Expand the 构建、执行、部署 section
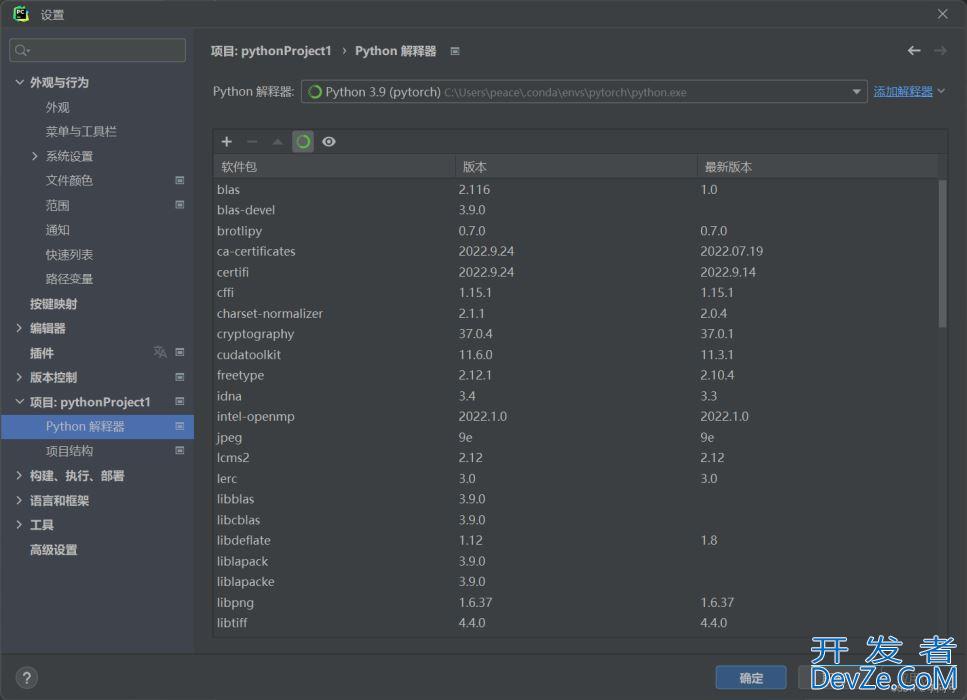The image size is (967, 700). [x=19, y=476]
